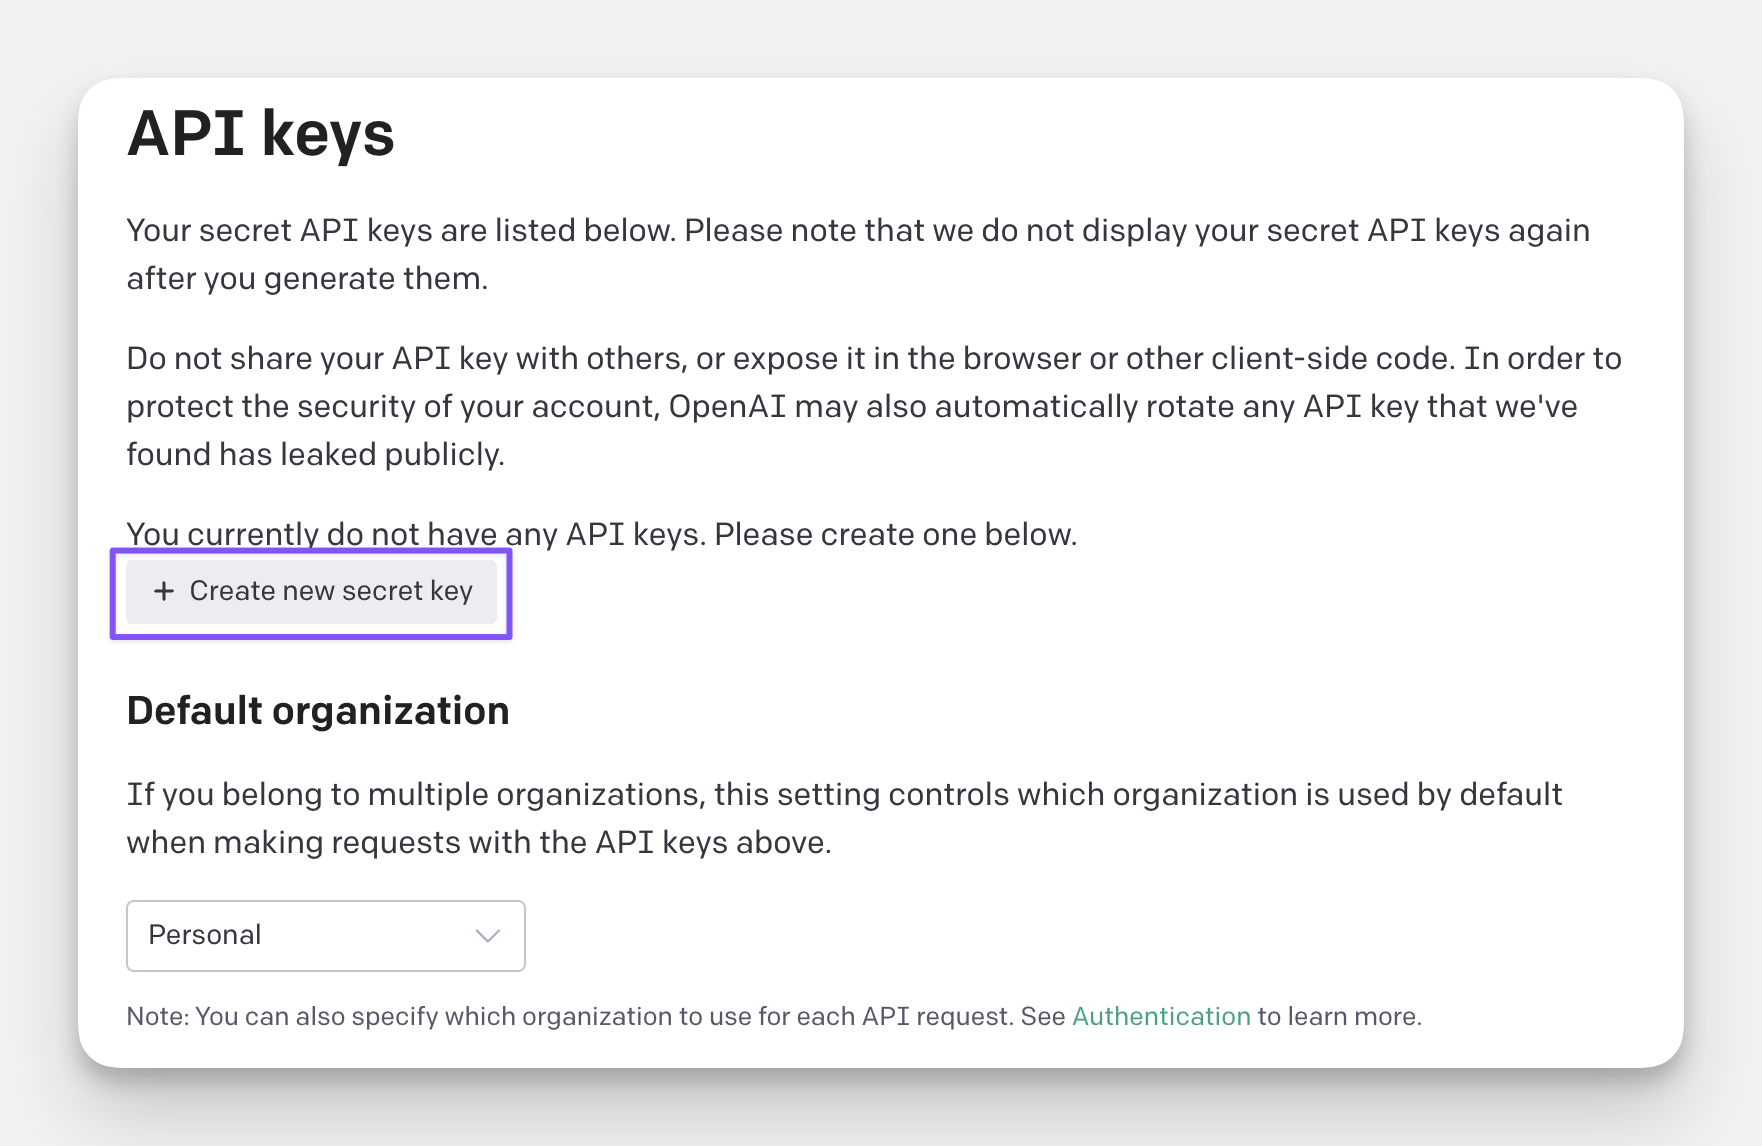Image resolution: width=1762 pixels, height=1146 pixels.
Task: Click the word "OpenAI" in the security paragraph
Action: [727, 407]
